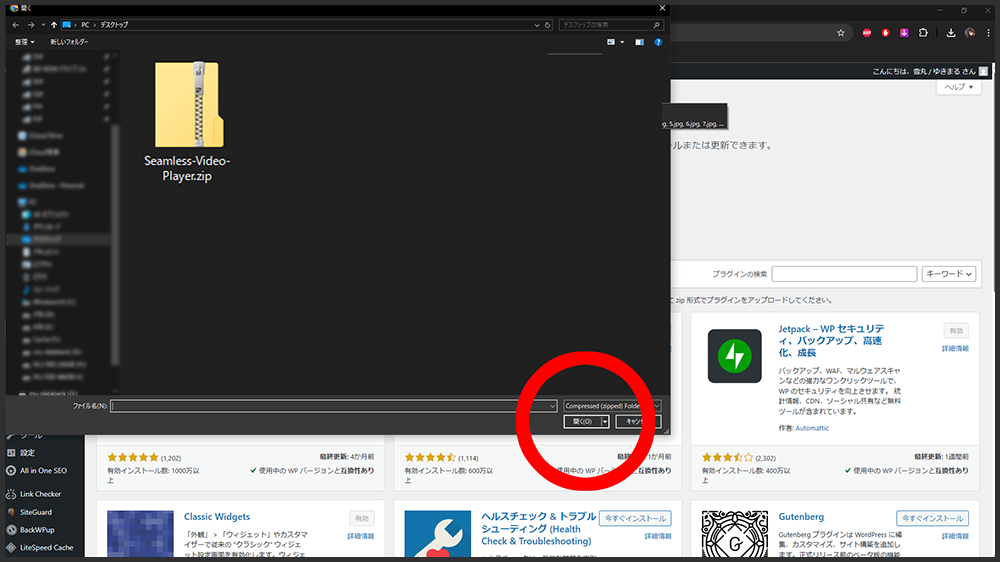The width and height of the screenshot is (1000, 562).
Task: Click the PC breadcrumb in address bar
Action: tap(85, 25)
